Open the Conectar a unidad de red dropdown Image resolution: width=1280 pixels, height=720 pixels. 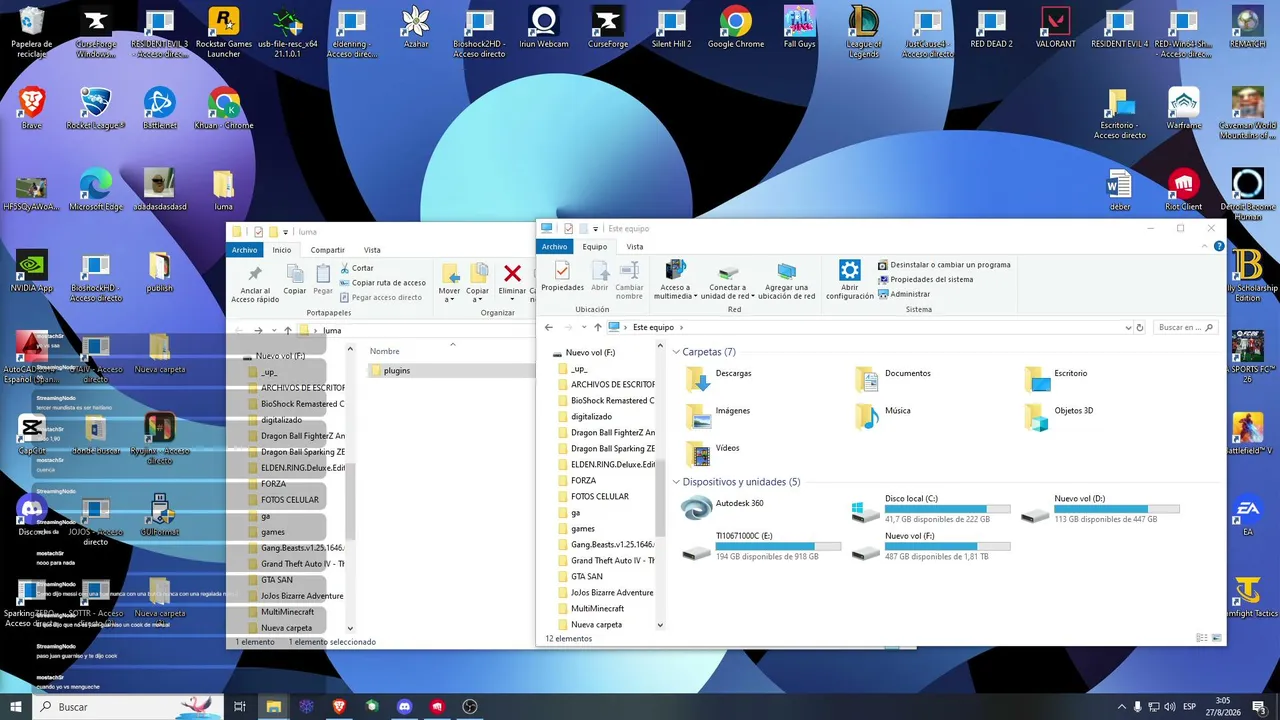[x=727, y=279]
